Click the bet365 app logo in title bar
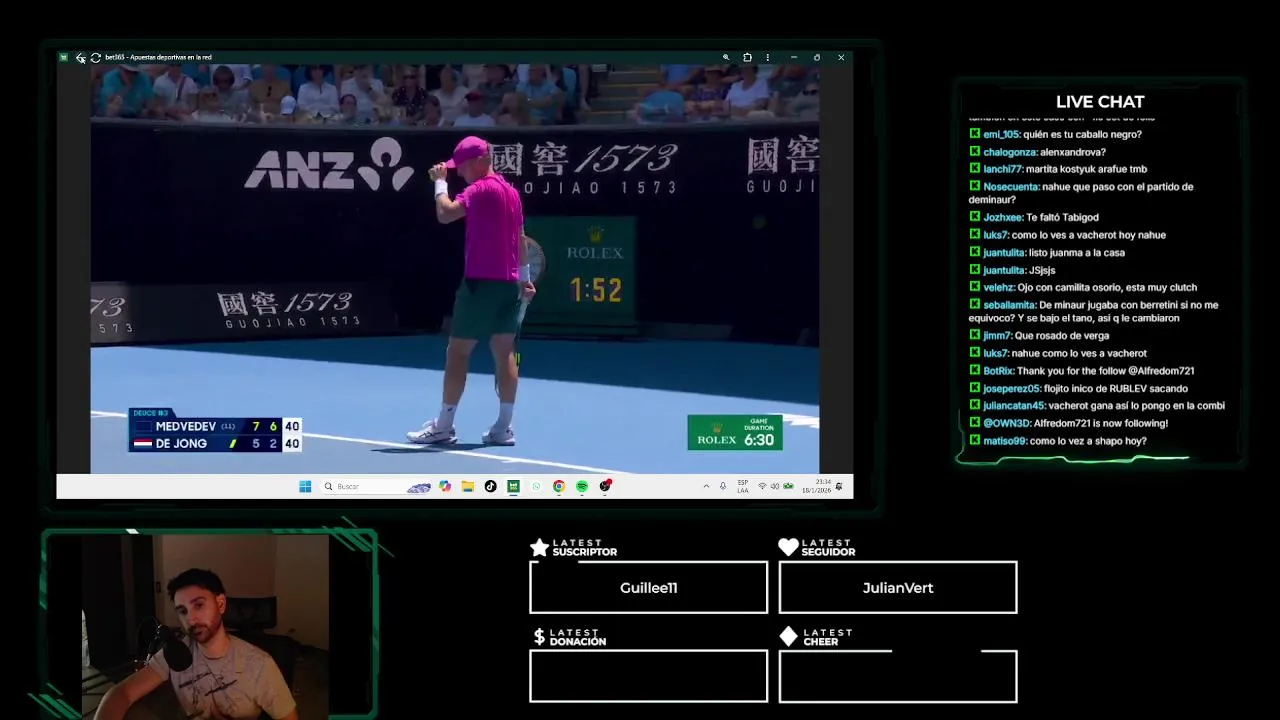Image resolution: width=1280 pixels, height=720 pixels. click(64, 58)
